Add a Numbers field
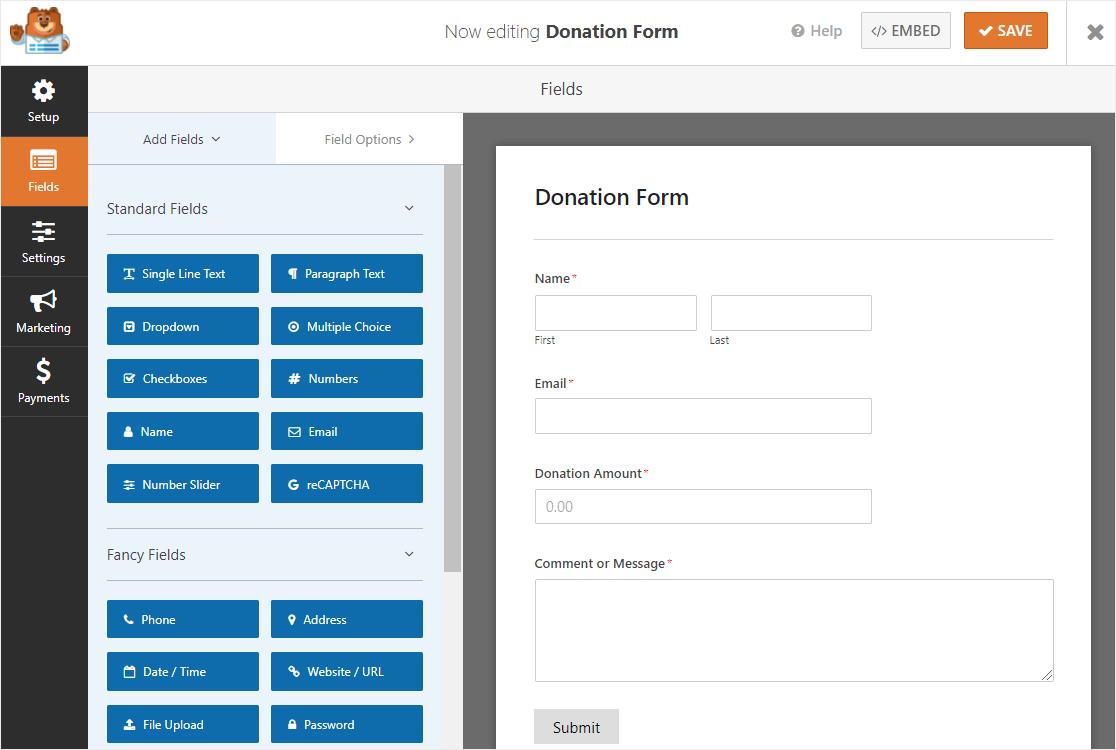Screen dimensions: 1116x750 [347, 379]
